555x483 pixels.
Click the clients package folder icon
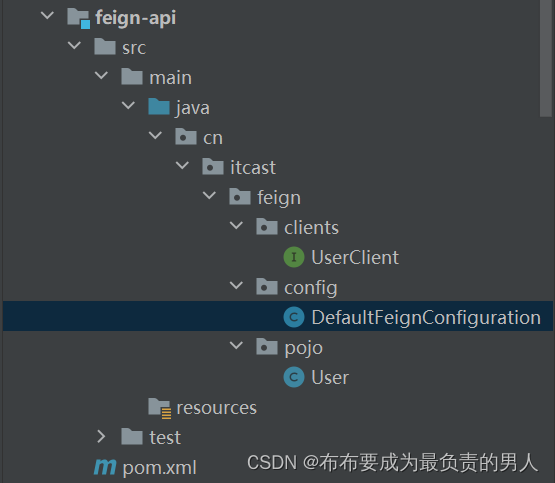click(267, 227)
